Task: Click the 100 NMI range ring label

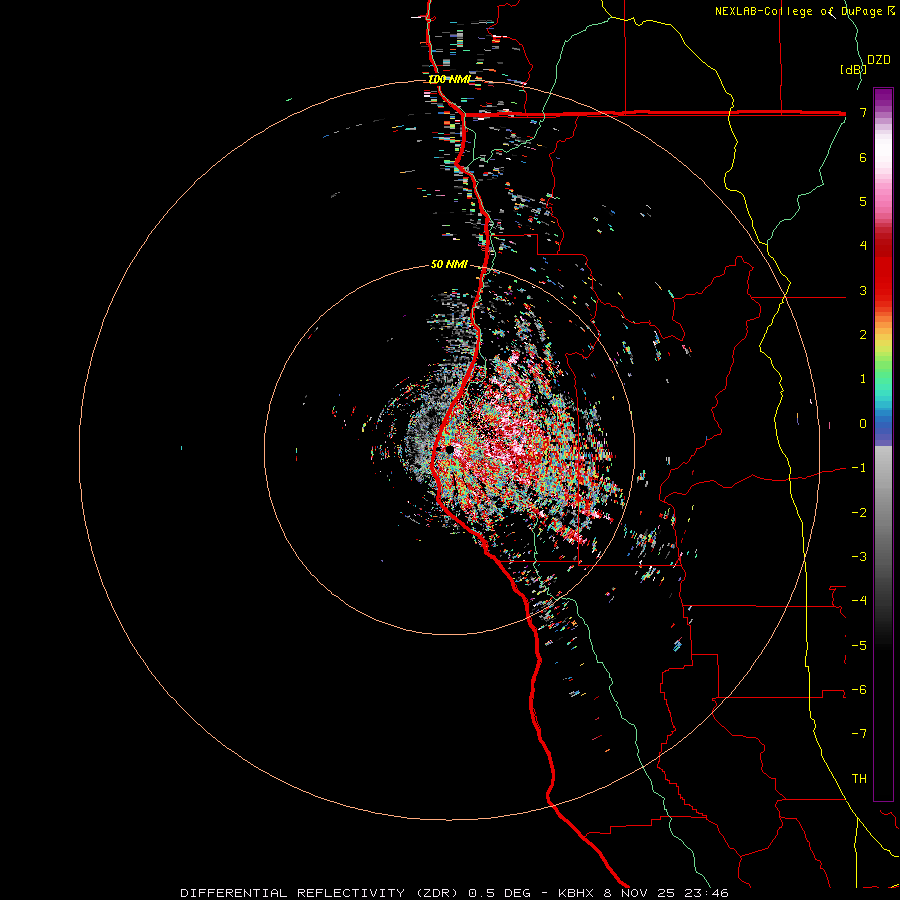Action: [x=450, y=79]
